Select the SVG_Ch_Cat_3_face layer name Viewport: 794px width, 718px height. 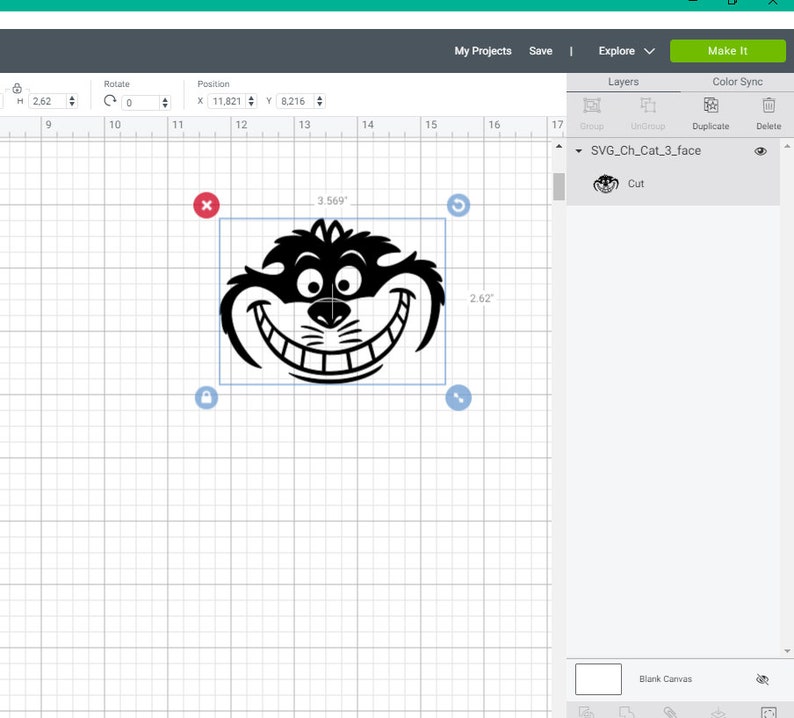pos(646,151)
